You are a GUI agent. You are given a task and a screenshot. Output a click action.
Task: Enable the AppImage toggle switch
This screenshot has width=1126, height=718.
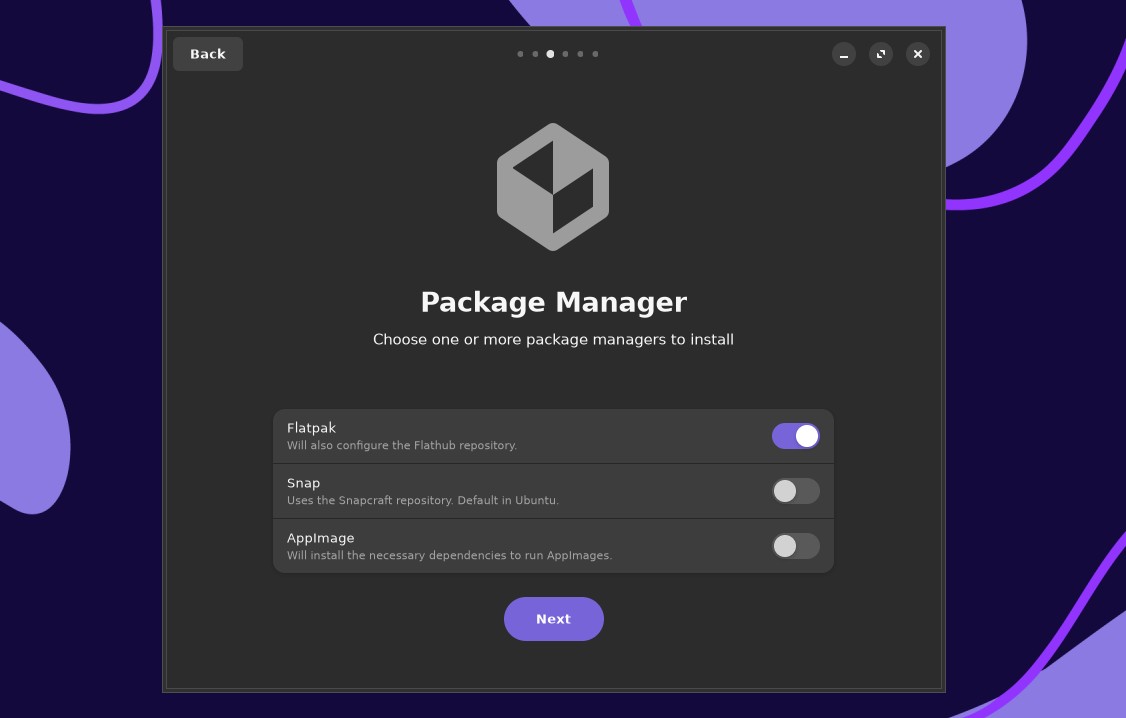[796, 546]
